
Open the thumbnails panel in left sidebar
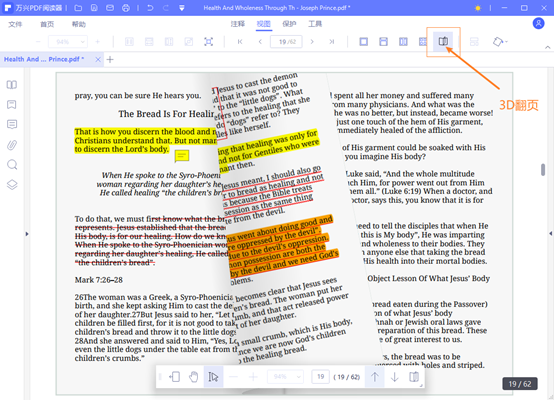(x=12, y=85)
